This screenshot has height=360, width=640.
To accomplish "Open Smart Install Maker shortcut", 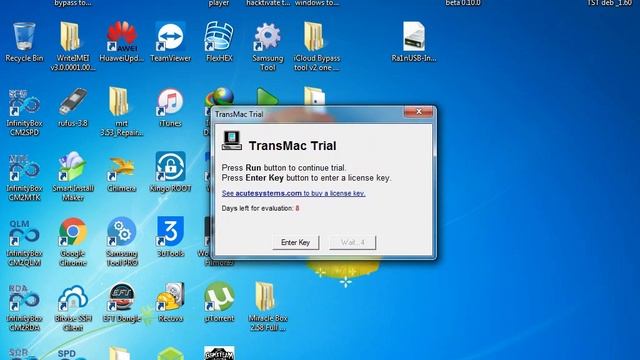I will [73, 176].
